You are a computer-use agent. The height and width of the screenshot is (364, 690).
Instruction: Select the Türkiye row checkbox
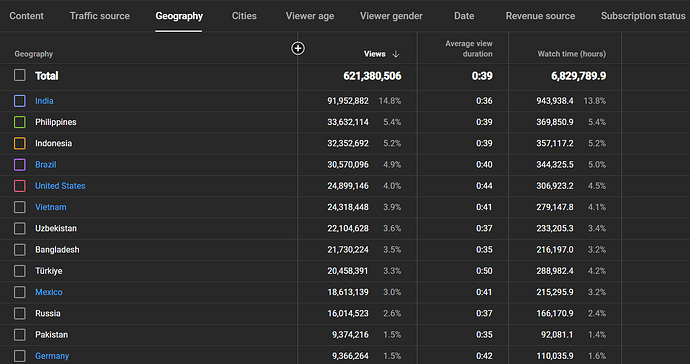point(20,271)
